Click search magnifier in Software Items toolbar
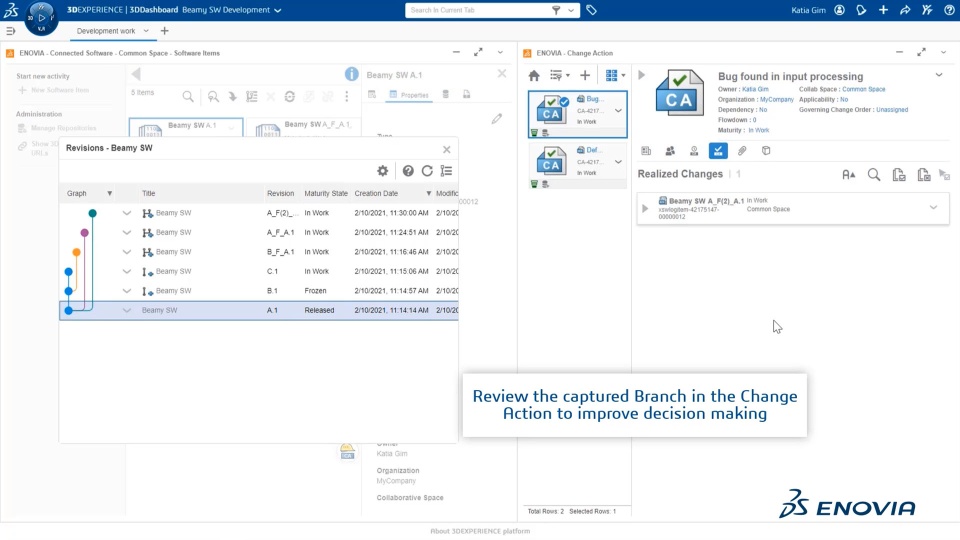The image size is (960, 540). click(188, 97)
